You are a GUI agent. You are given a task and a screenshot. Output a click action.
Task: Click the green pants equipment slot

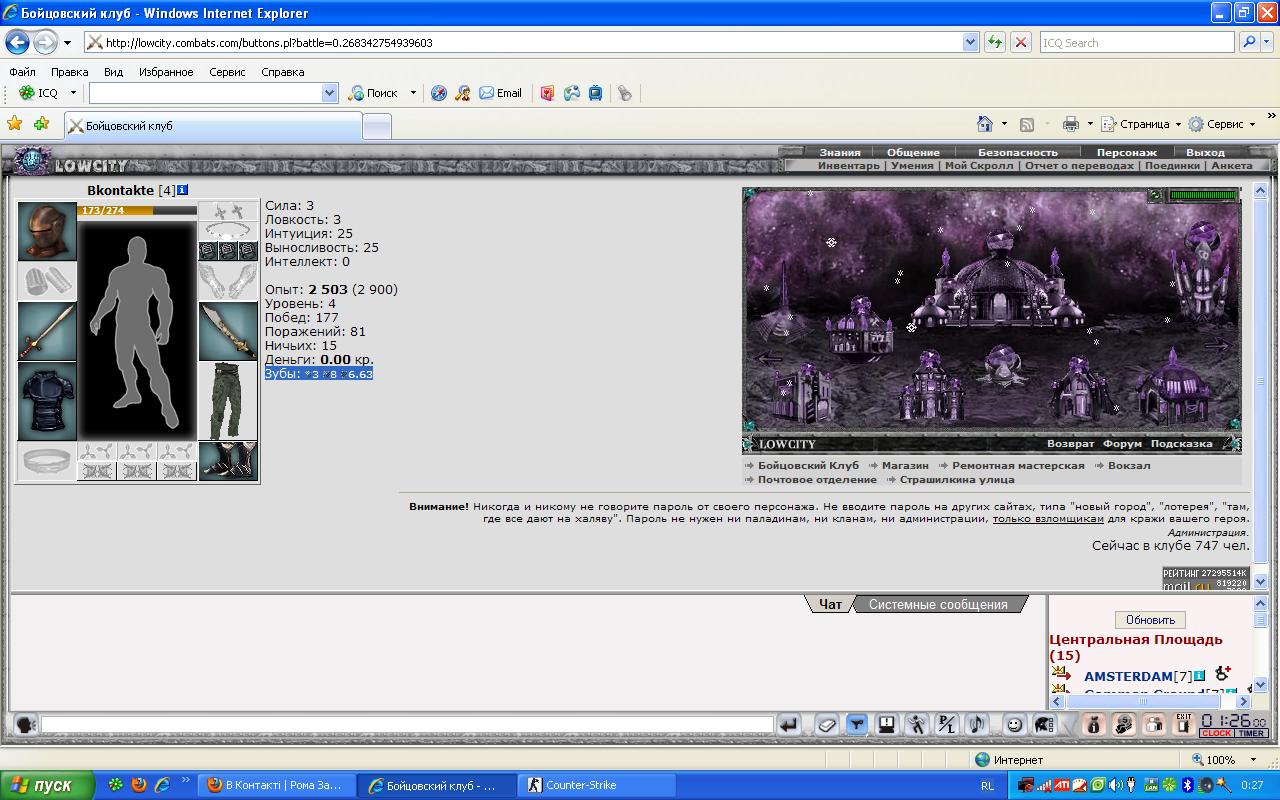tap(228, 401)
